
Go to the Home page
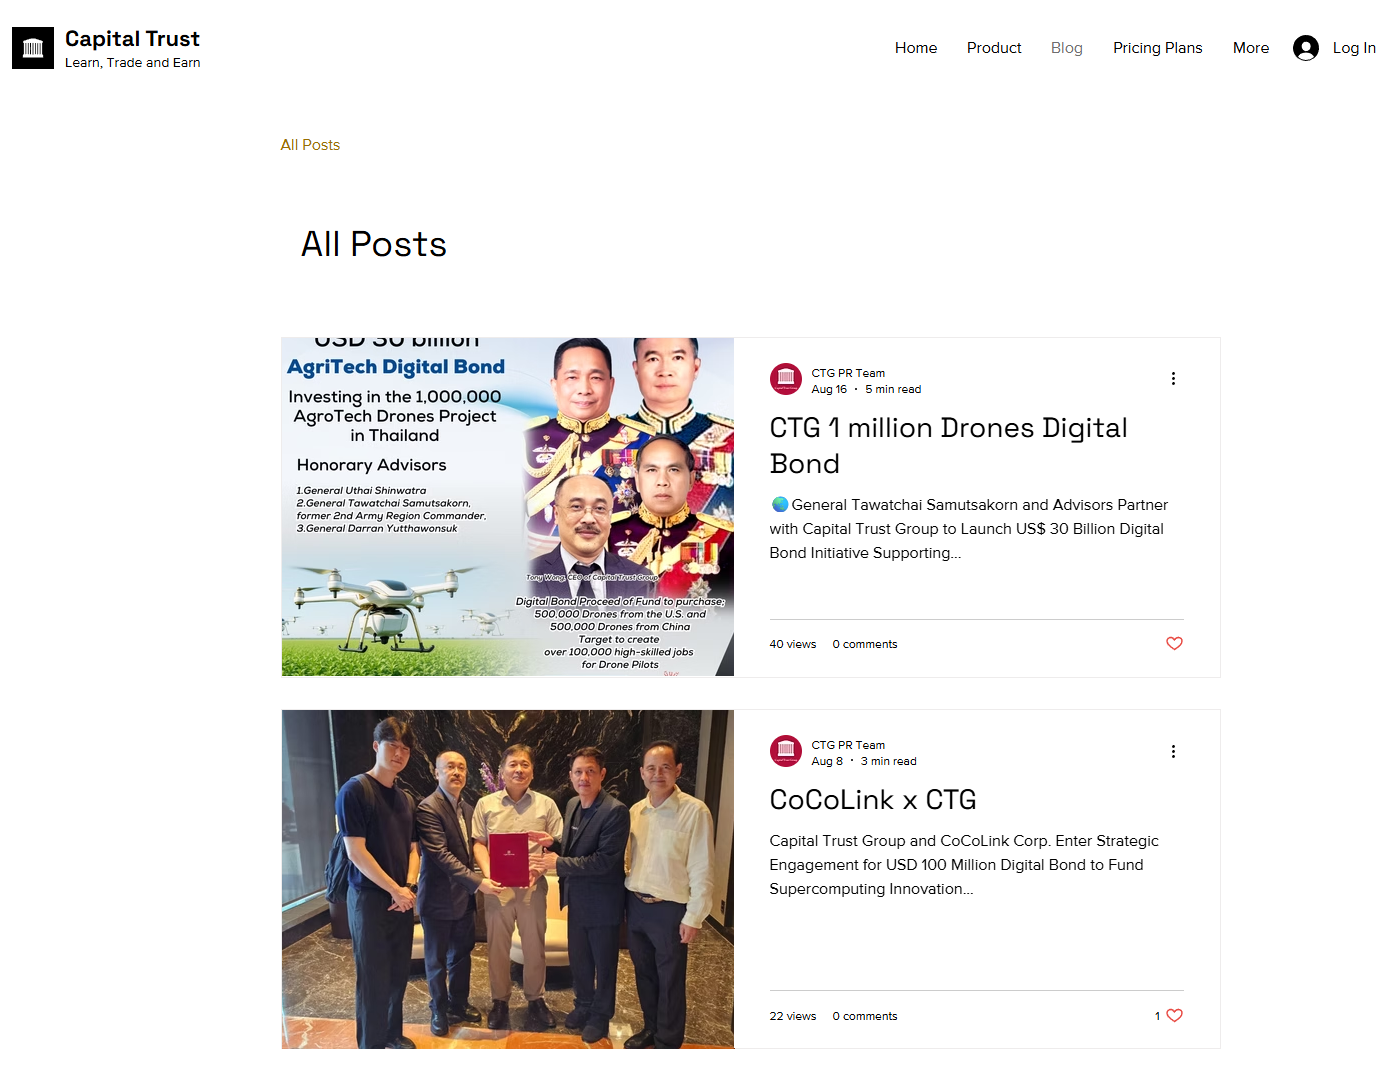point(915,48)
